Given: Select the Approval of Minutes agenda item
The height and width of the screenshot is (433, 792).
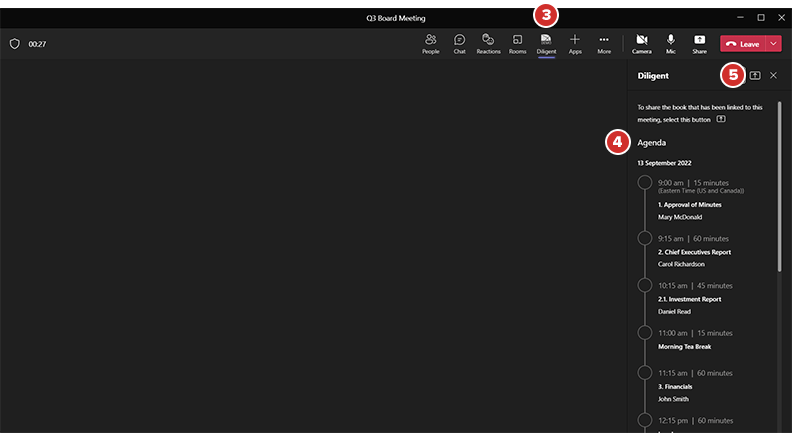Looking at the screenshot, I should point(689,205).
